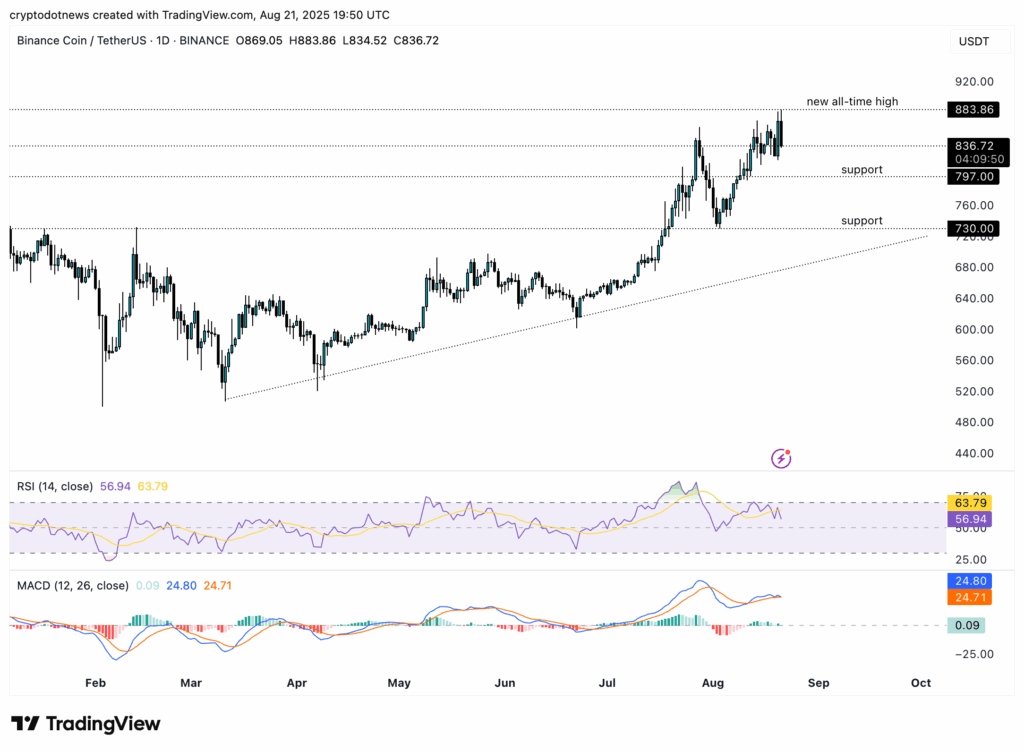Open the Binance Coin / TetherUS symbol name
The image size is (1024, 752).
(x=80, y=40)
